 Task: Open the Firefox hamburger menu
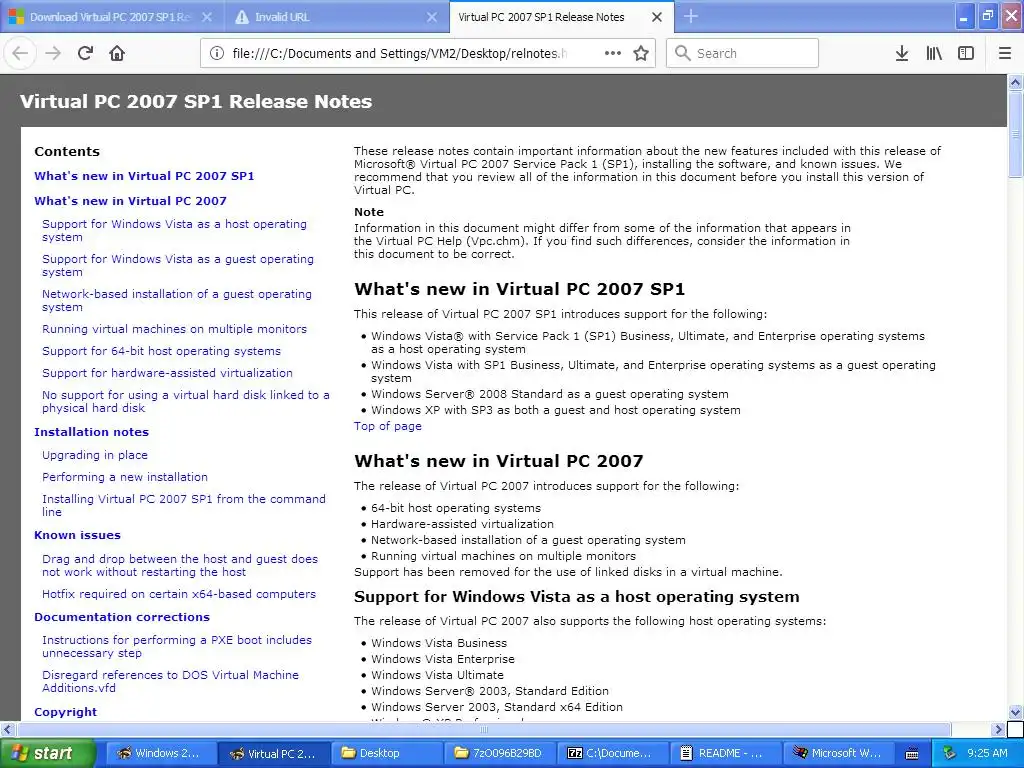click(1005, 53)
